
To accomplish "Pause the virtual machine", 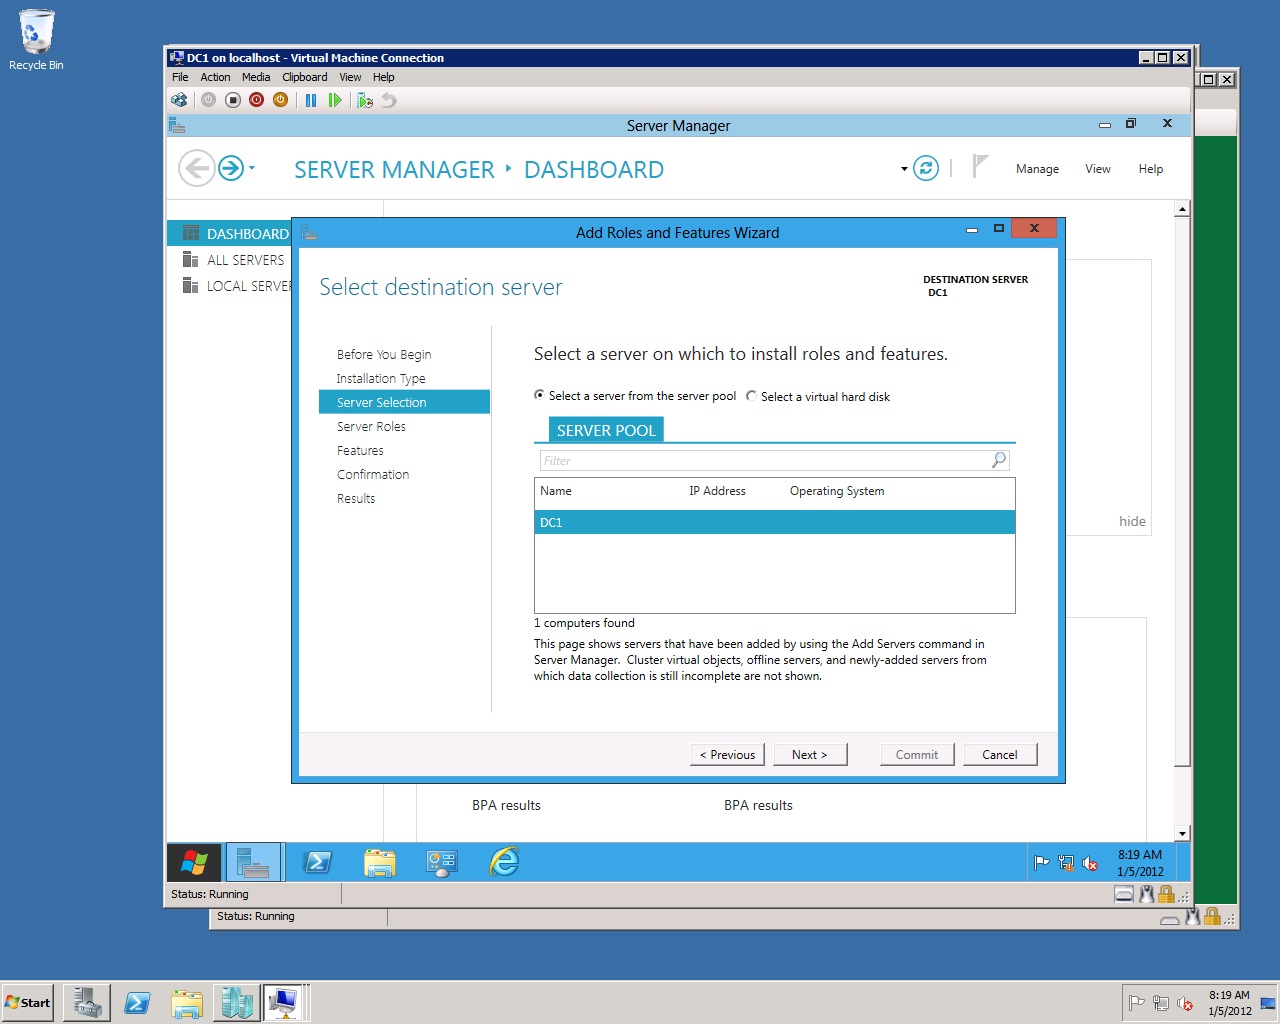I will click(311, 100).
